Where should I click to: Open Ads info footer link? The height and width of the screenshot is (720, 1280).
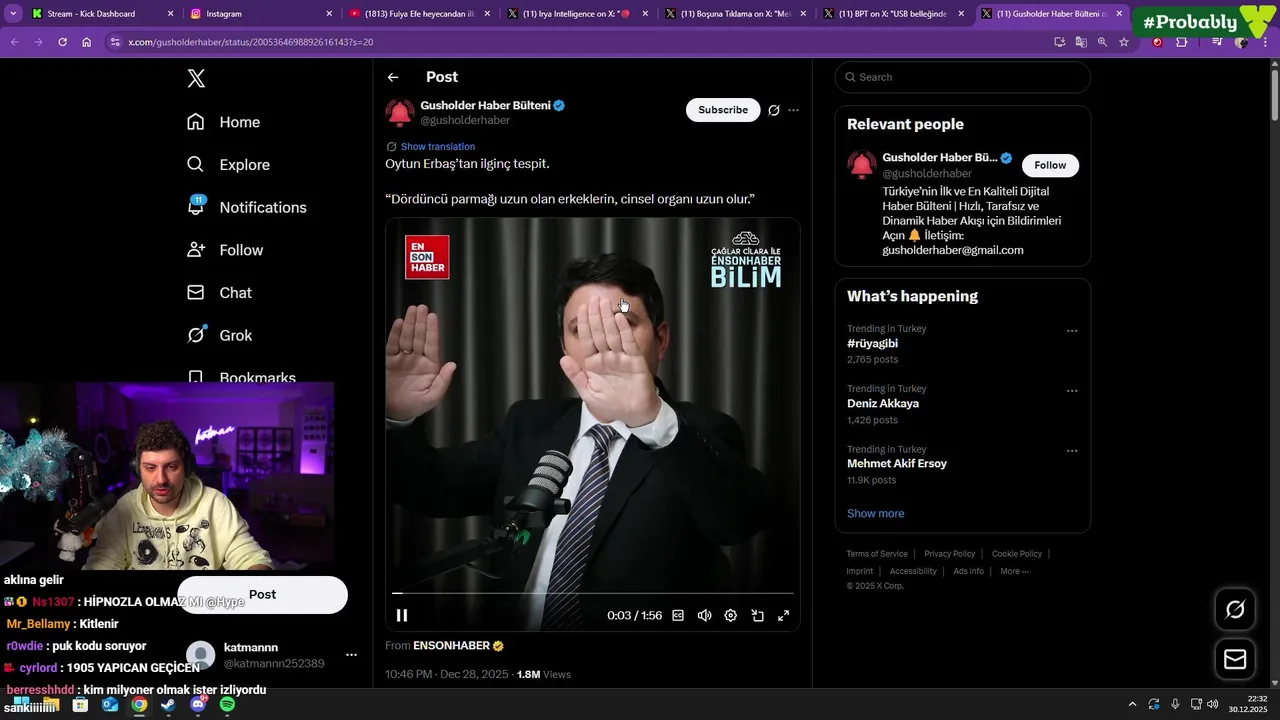pos(968,571)
